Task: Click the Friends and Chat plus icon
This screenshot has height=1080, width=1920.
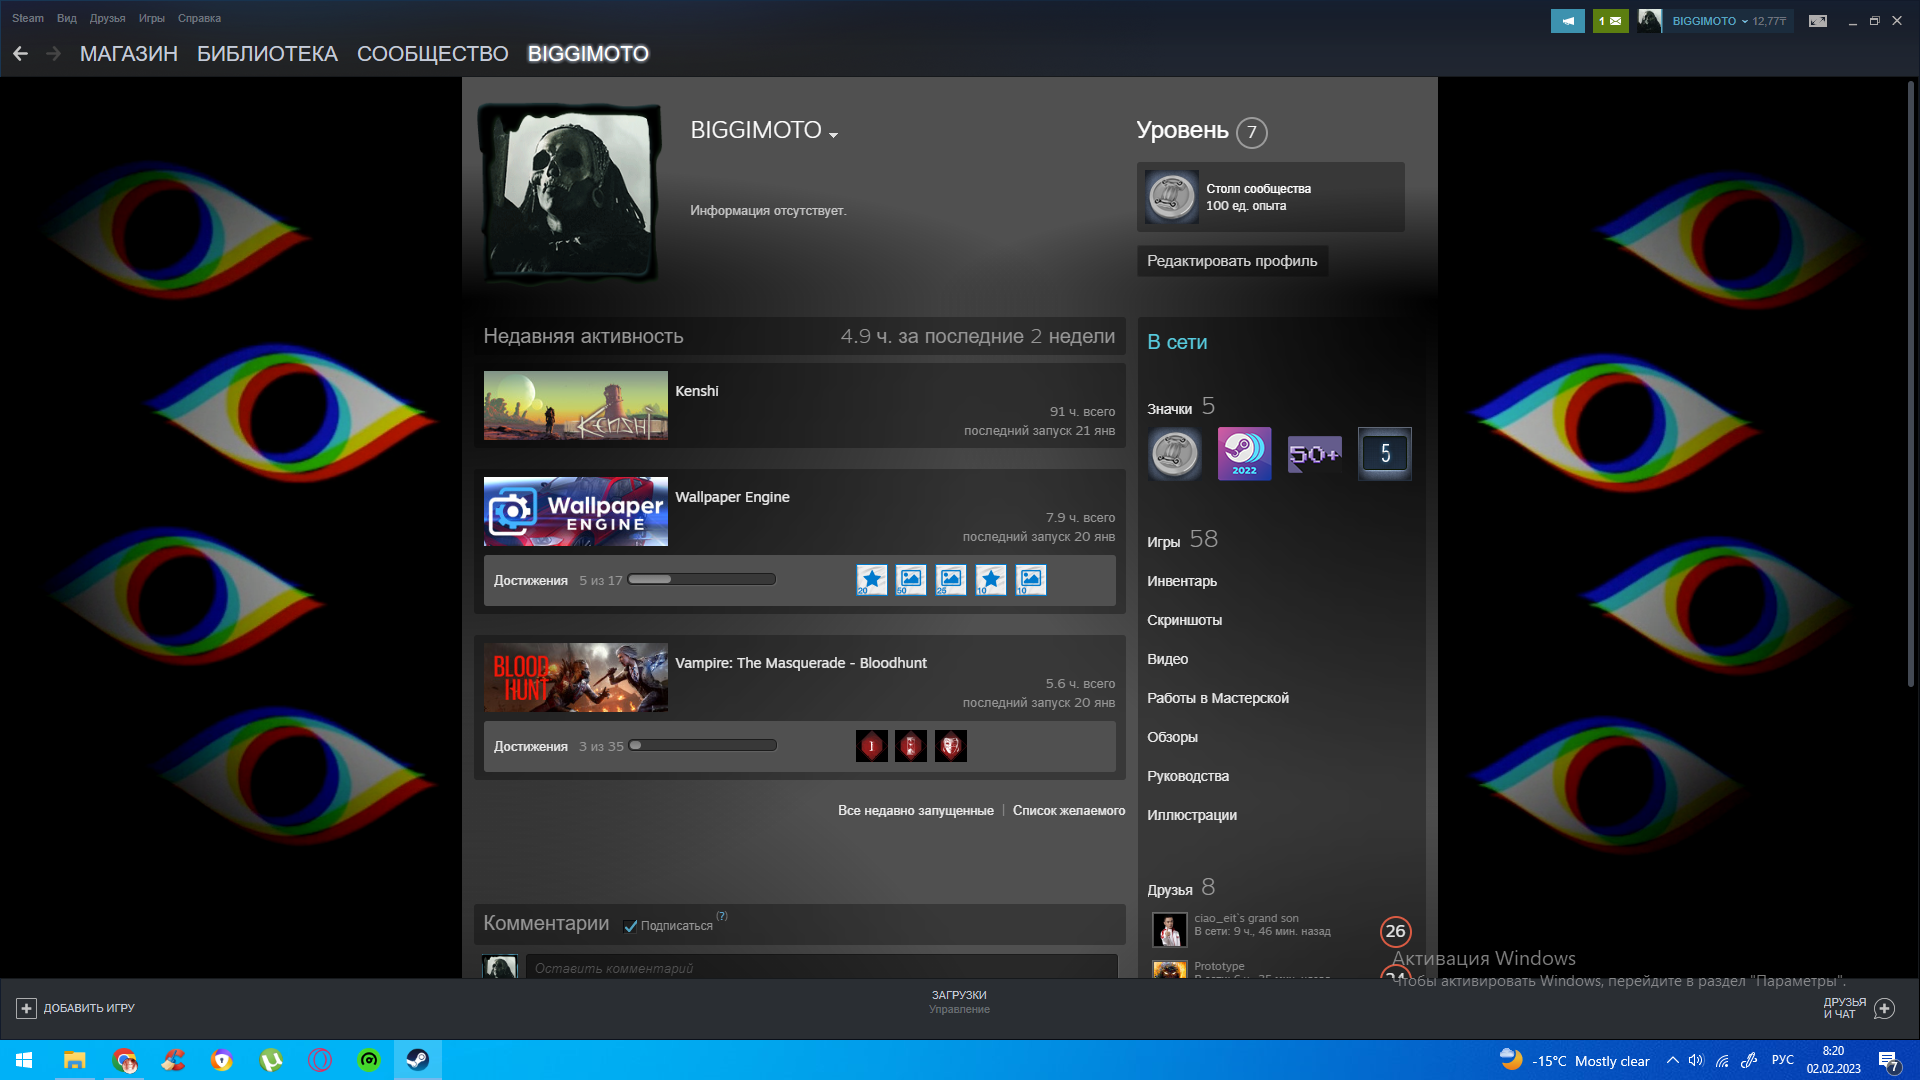Action: point(1884,1008)
